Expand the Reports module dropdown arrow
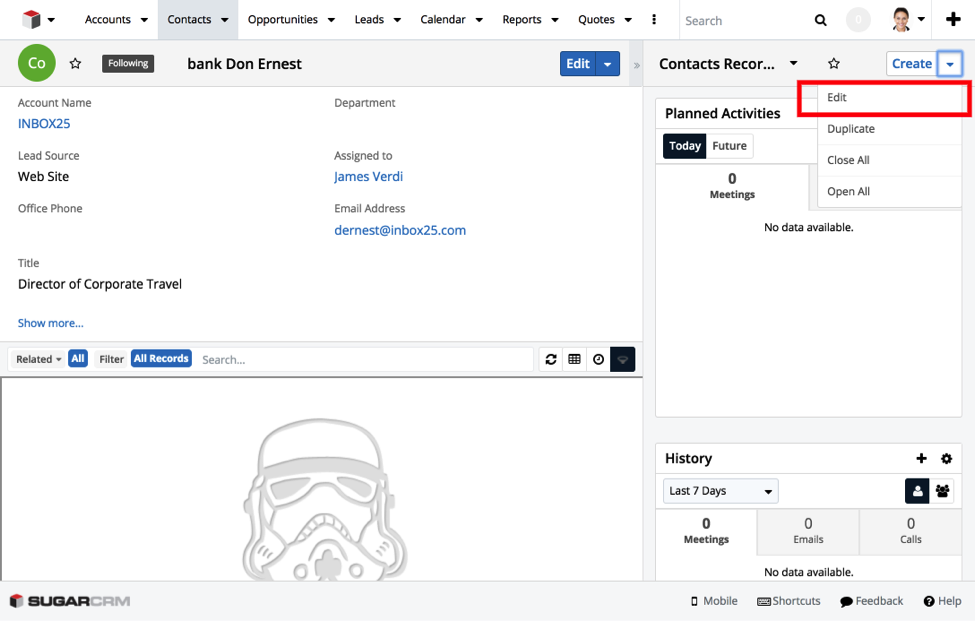Viewport: 975px width, 621px height. (555, 20)
